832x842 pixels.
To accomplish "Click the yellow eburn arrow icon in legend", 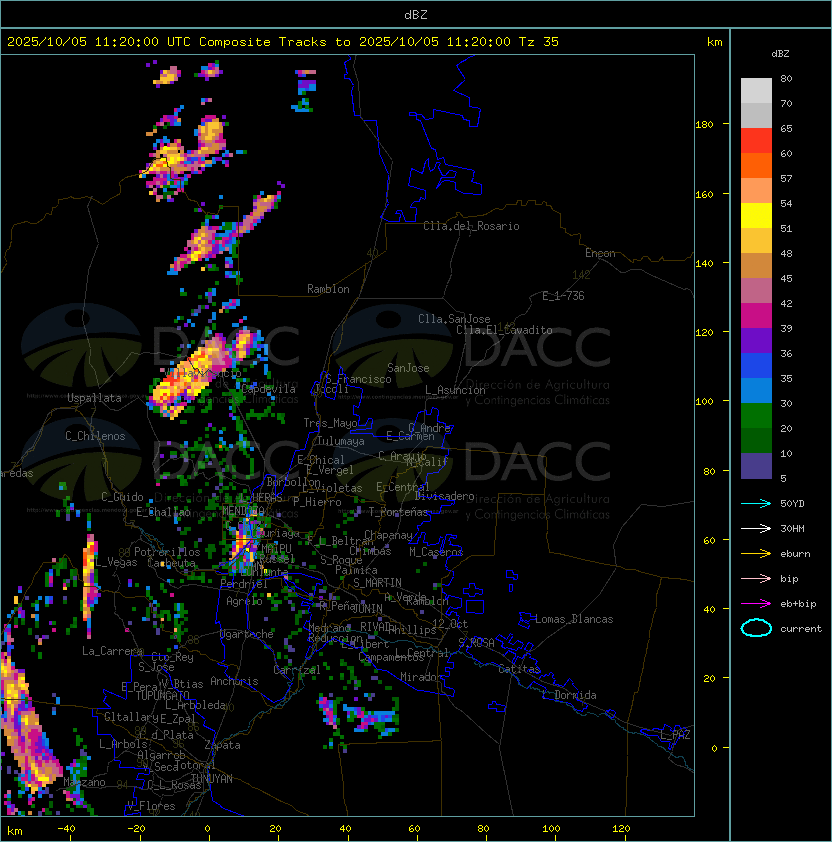I will [x=756, y=554].
